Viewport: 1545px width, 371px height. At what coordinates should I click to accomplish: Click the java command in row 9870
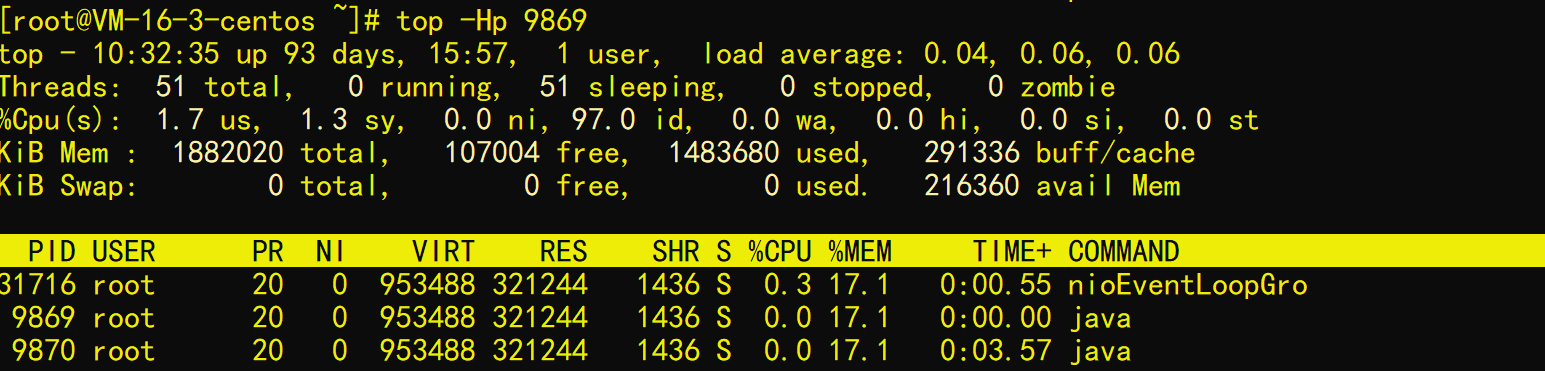(1100, 351)
